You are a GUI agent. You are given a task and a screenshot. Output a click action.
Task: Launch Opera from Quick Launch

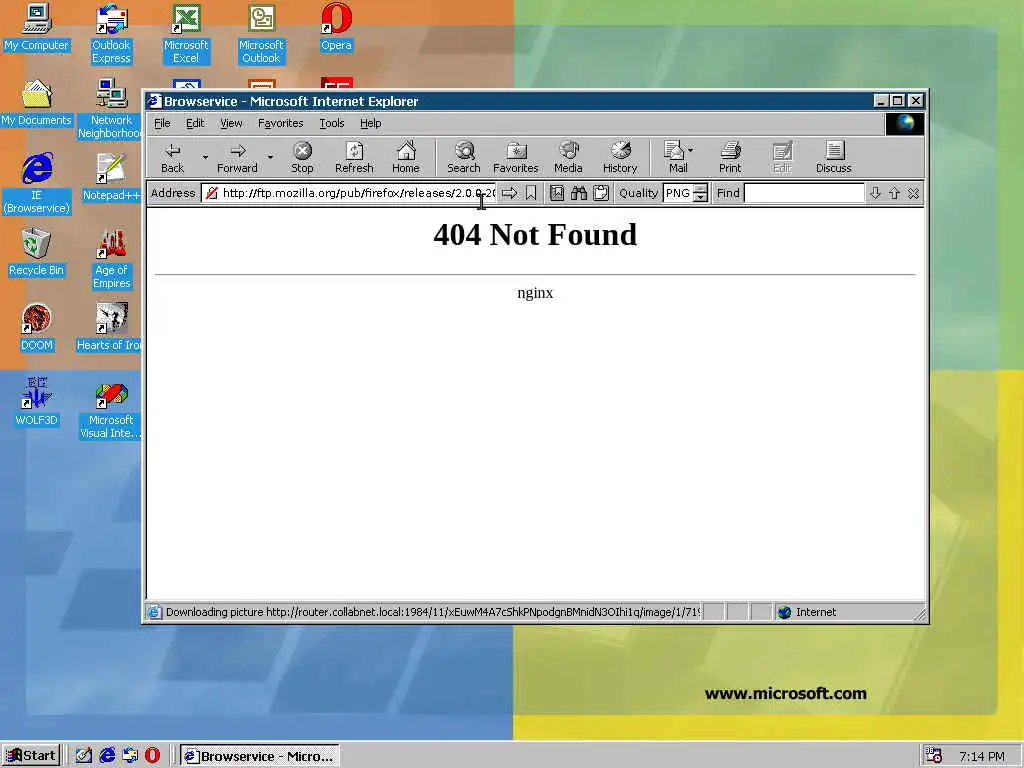(152, 756)
